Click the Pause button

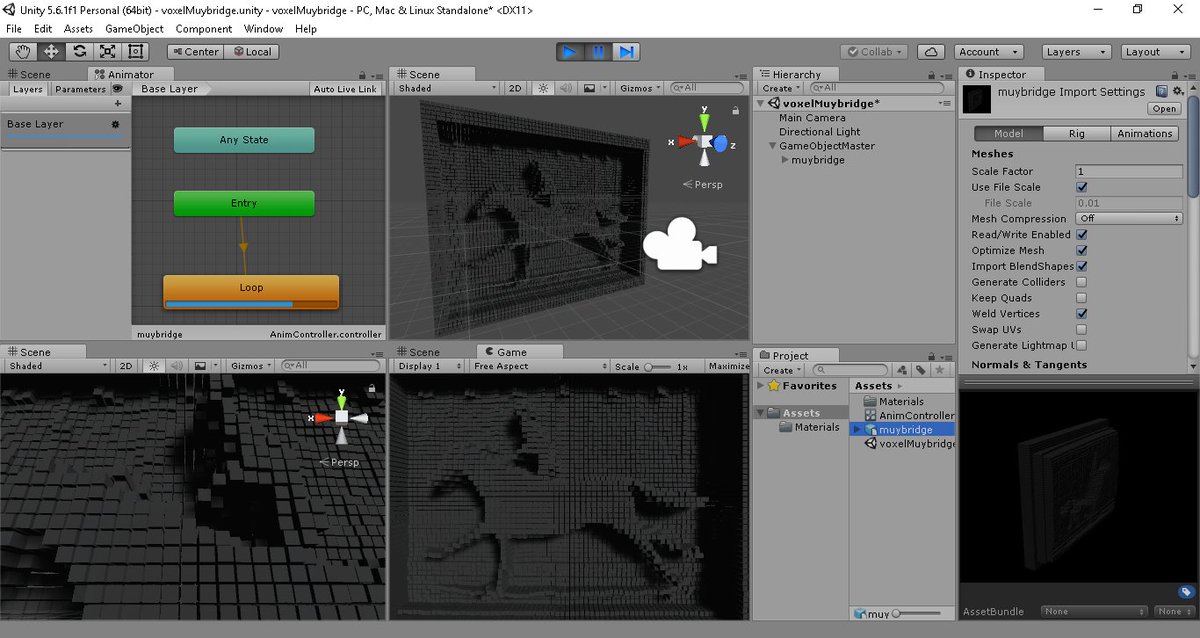click(598, 52)
